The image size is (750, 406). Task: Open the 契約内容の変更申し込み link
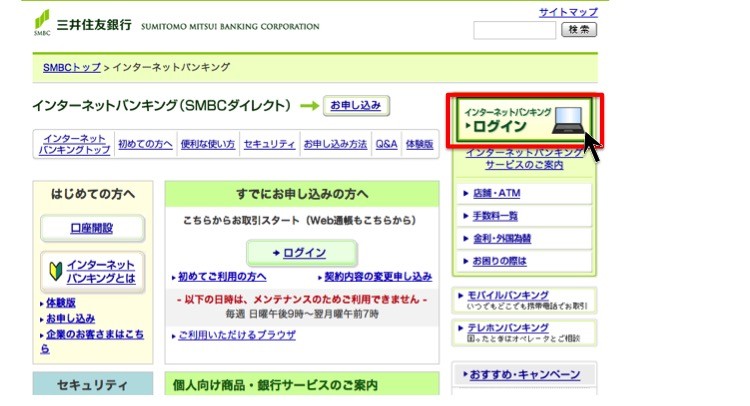click(x=378, y=276)
